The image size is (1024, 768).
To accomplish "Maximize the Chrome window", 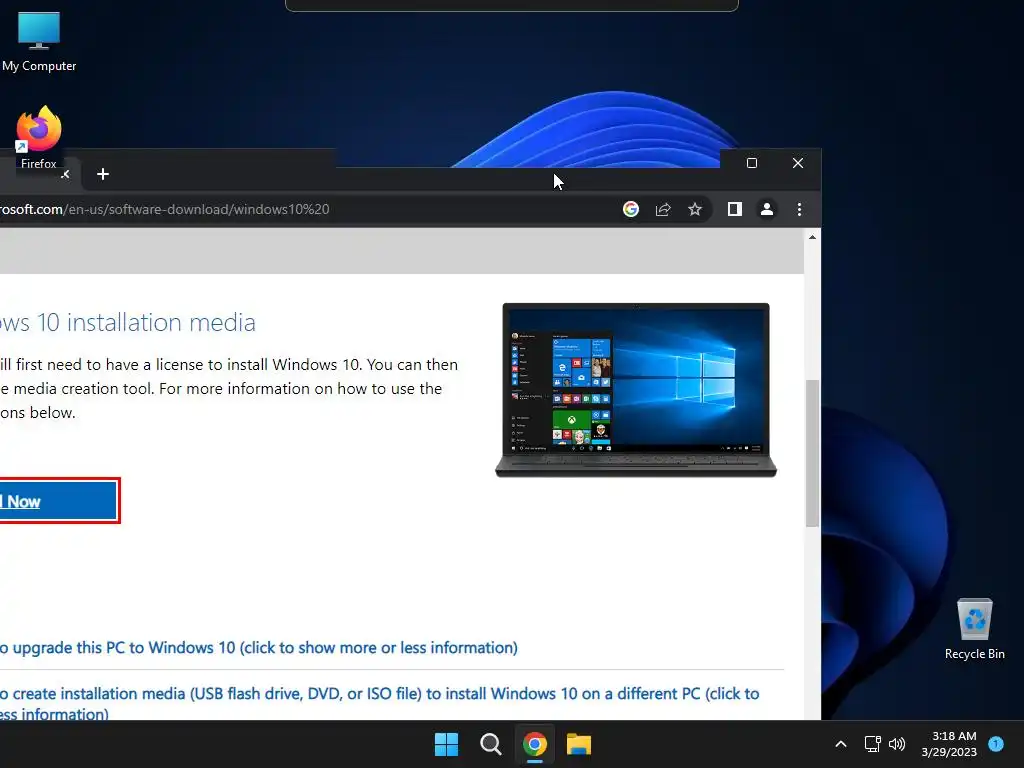I will tap(752, 163).
